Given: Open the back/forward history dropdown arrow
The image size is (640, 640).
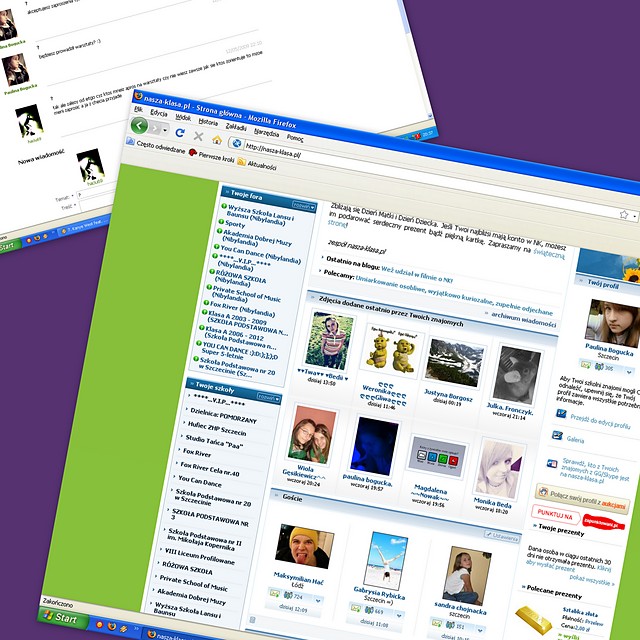Looking at the screenshot, I should (165, 130).
